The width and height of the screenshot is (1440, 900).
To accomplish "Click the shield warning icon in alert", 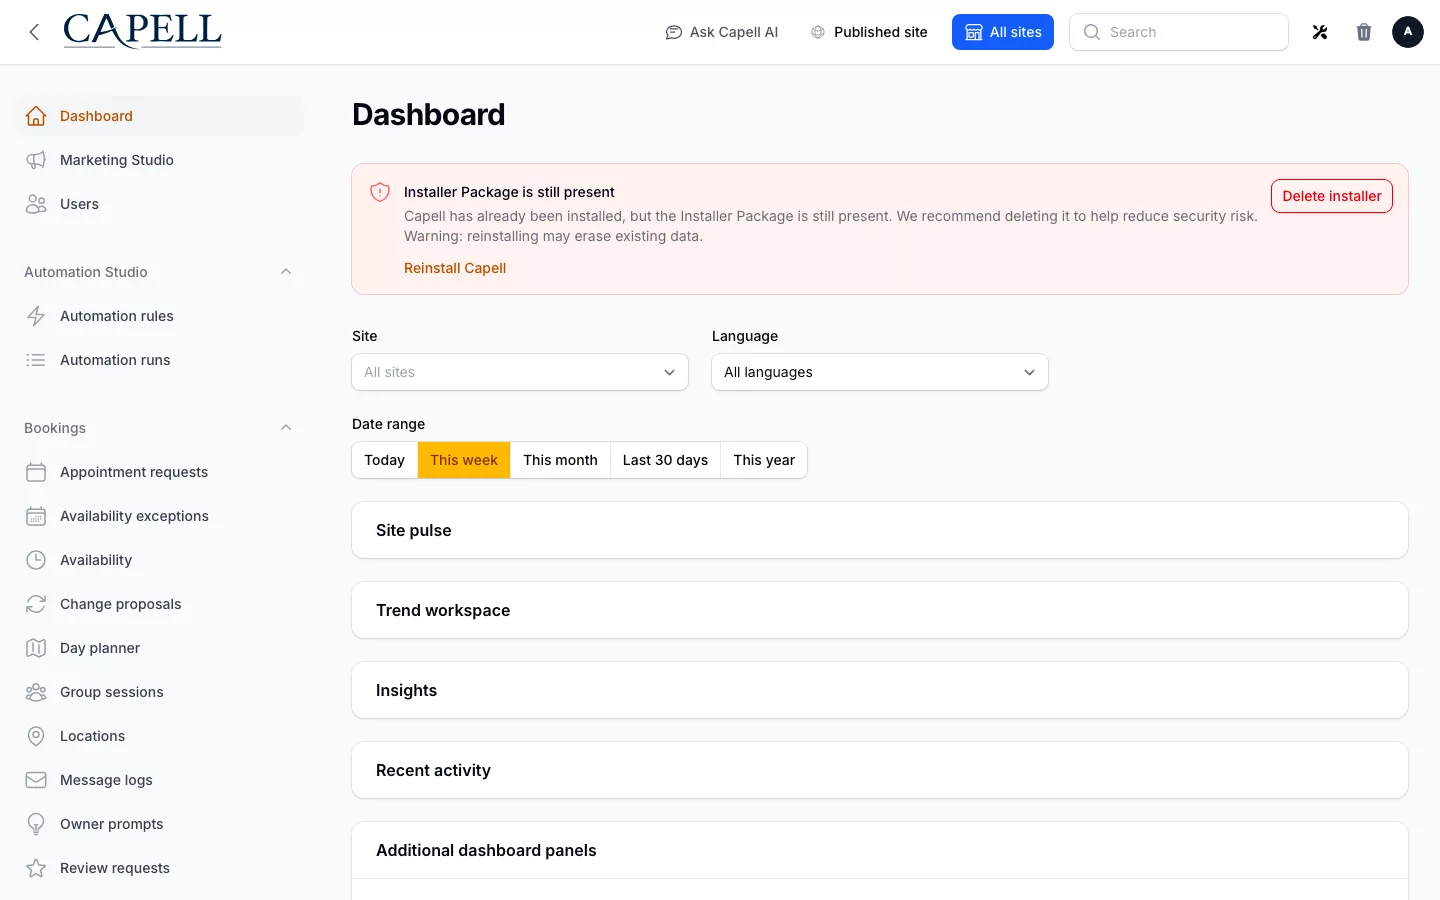I will coord(380,192).
